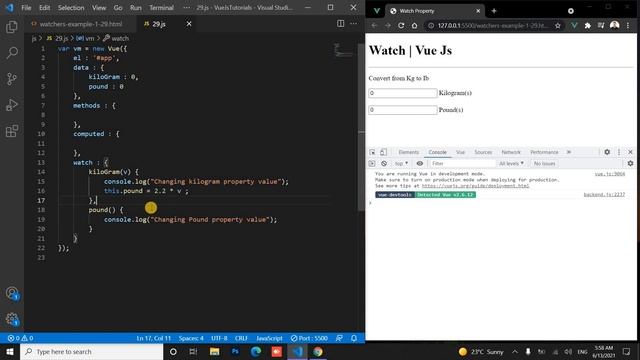Open Windows Start menu

[x=10, y=351]
